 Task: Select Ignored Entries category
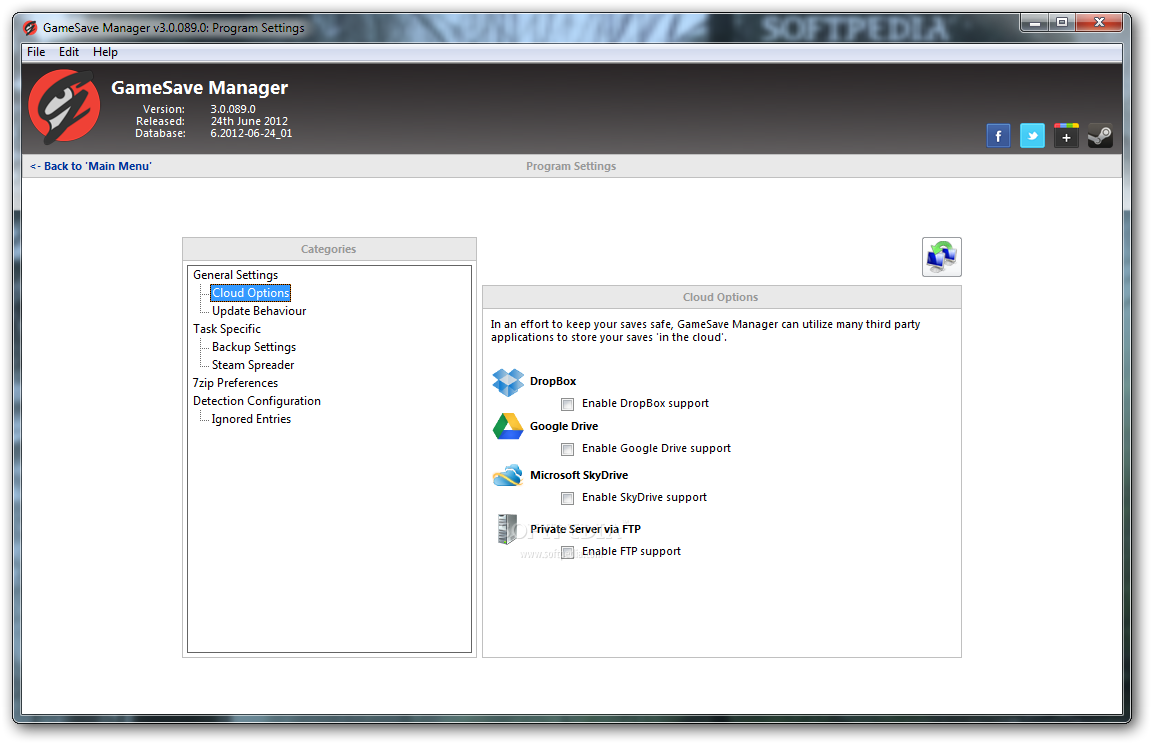click(251, 419)
